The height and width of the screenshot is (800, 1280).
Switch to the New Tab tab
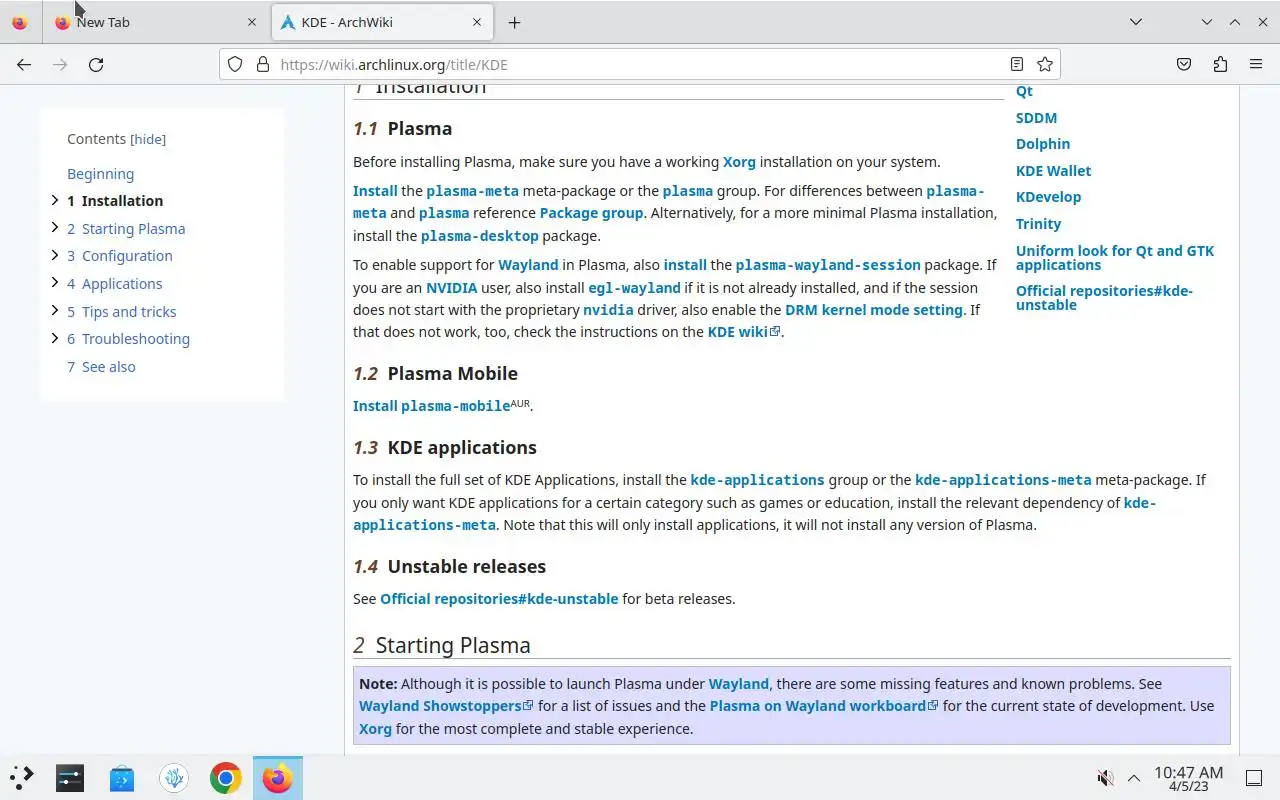(x=156, y=22)
